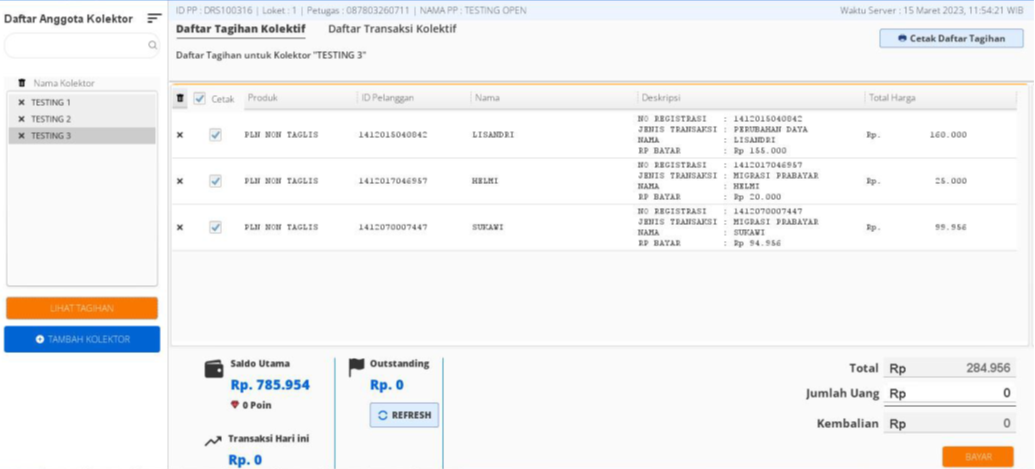Viewport: 1035px width, 469px height.
Task: Click the Cetak Daftar Tagihan button
Action: point(951,38)
